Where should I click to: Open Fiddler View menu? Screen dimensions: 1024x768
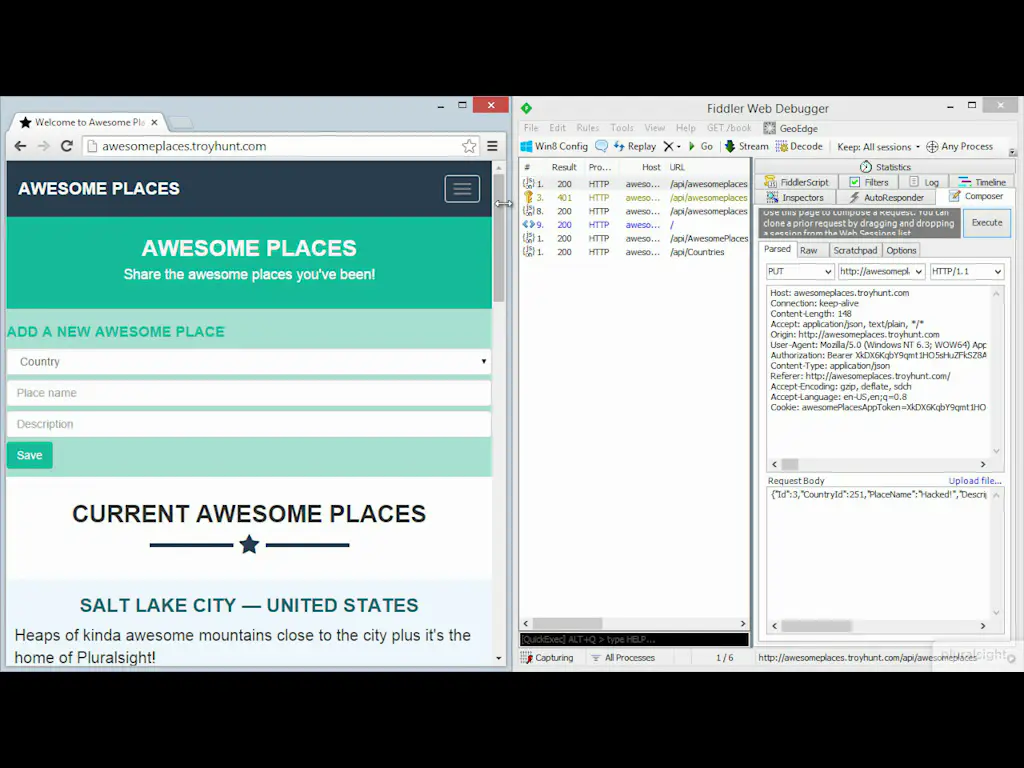point(654,128)
